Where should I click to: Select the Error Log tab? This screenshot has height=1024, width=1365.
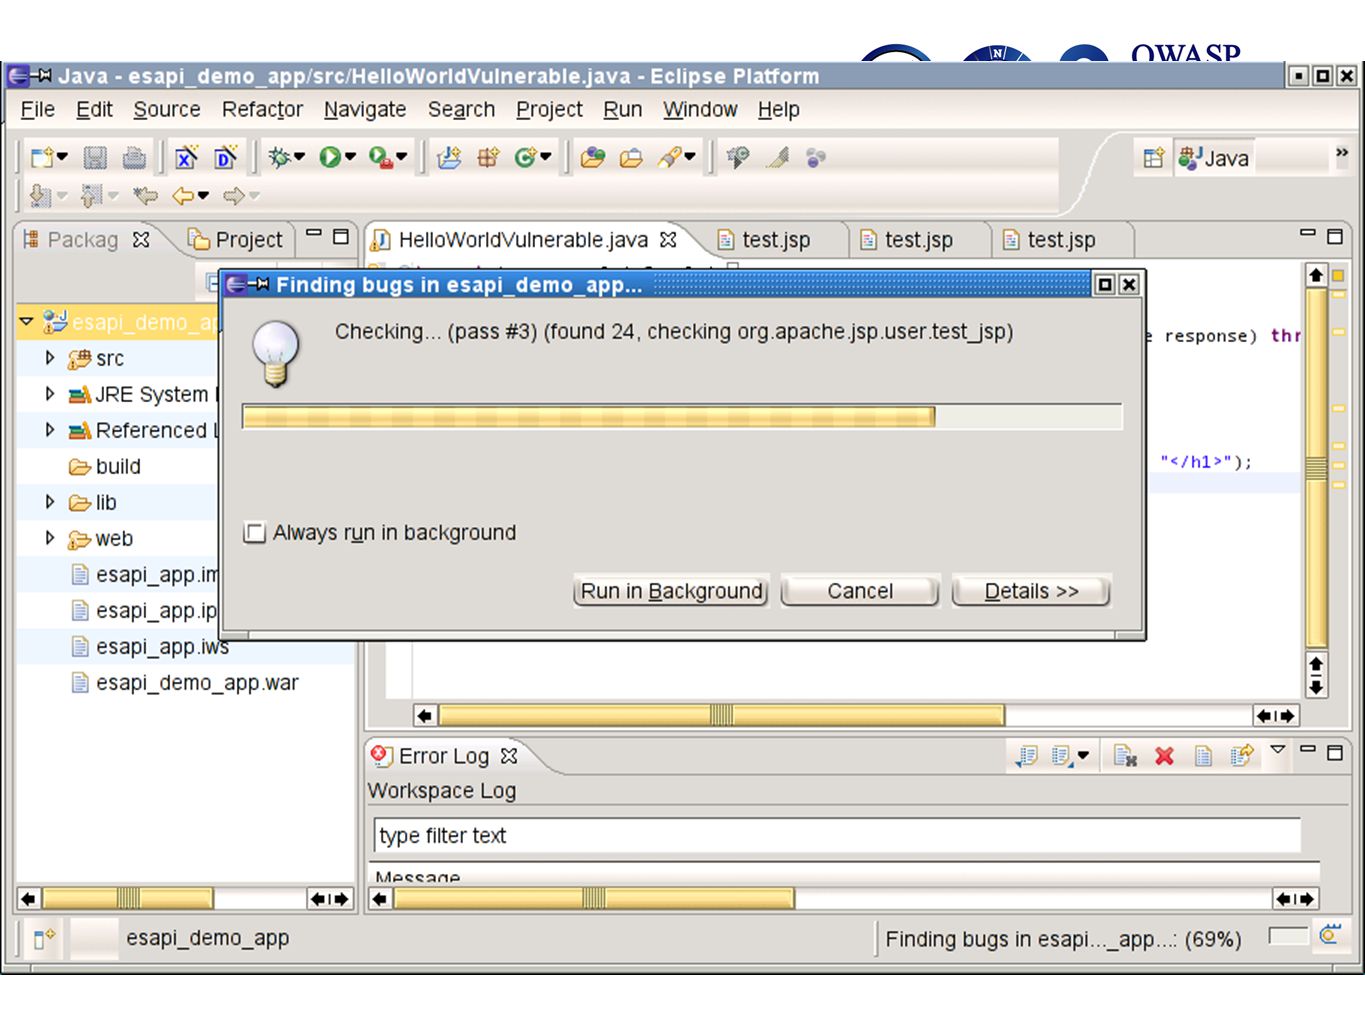coord(444,756)
